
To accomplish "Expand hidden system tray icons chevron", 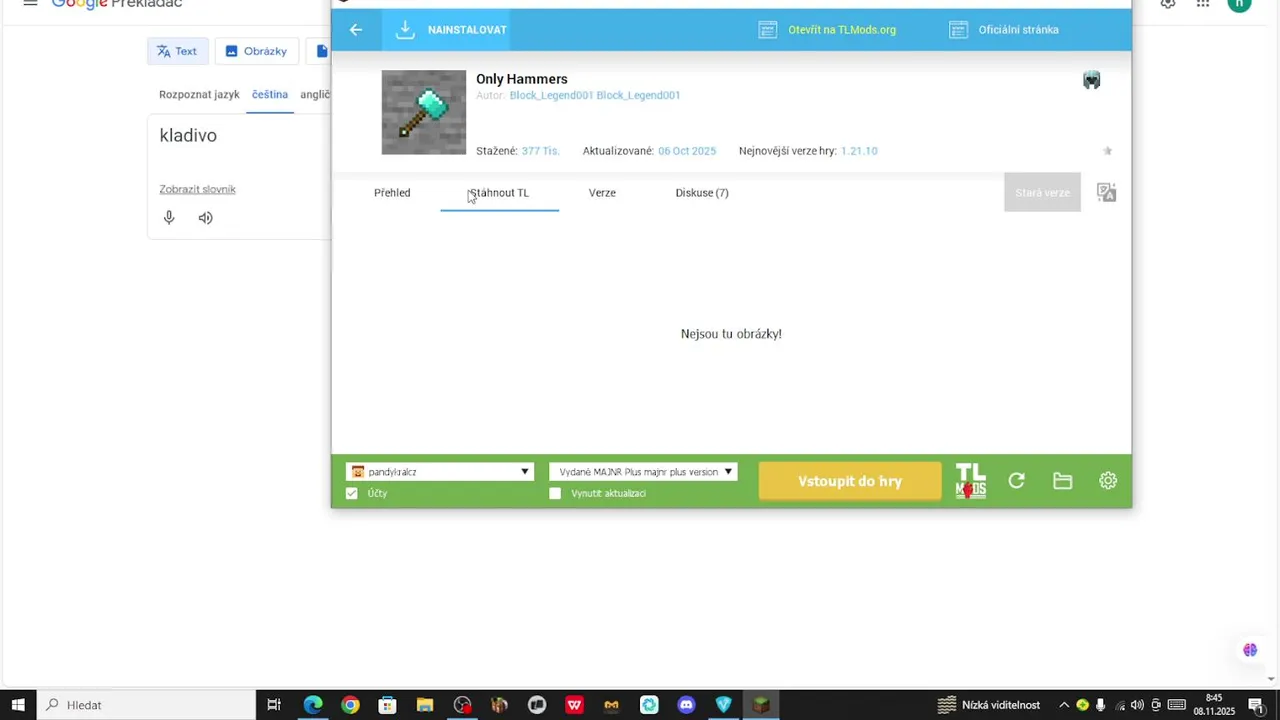I will point(1064,705).
